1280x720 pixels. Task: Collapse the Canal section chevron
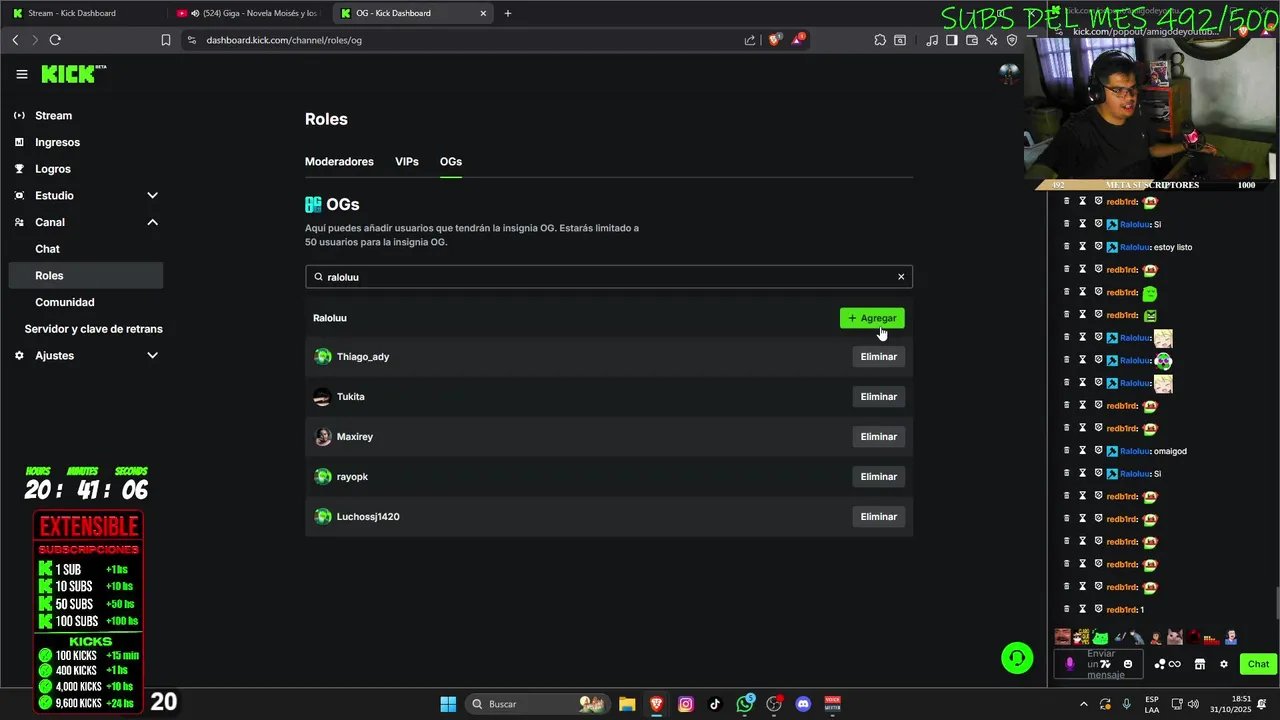coord(152,222)
